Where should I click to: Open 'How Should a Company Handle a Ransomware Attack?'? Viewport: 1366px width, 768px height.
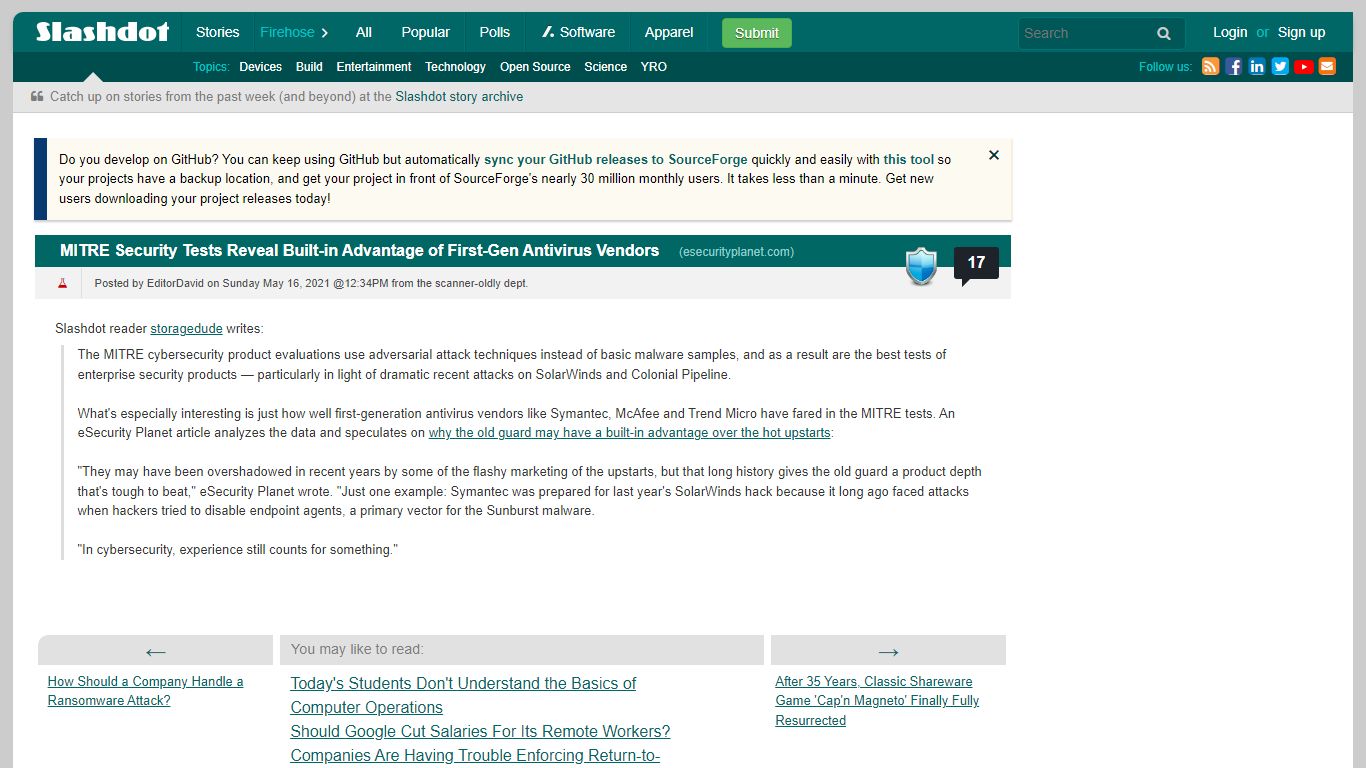(145, 691)
